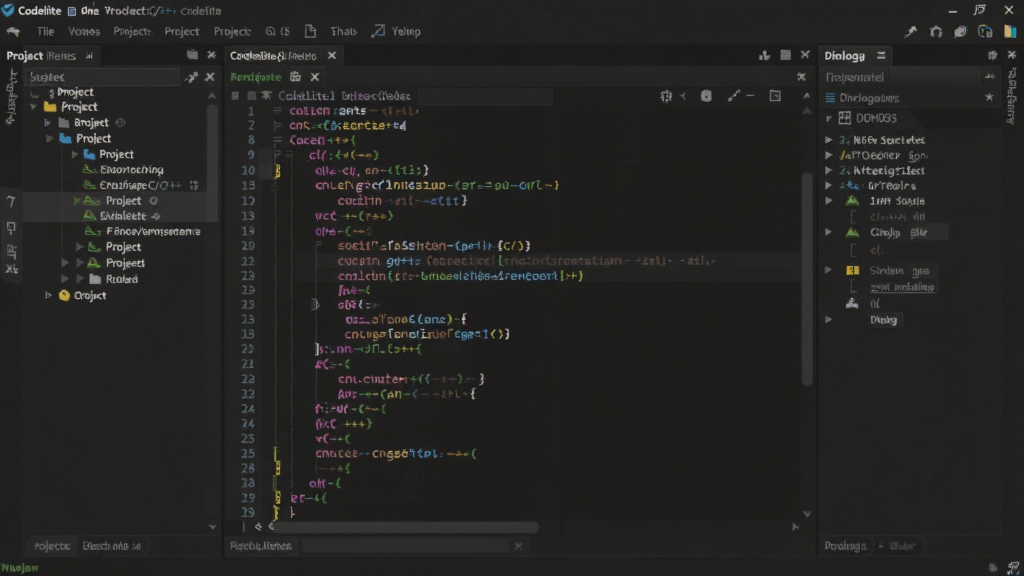Image resolution: width=1024 pixels, height=576 pixels.
Task: Click the X beside the bottom output field
Action: click(519, 545)
